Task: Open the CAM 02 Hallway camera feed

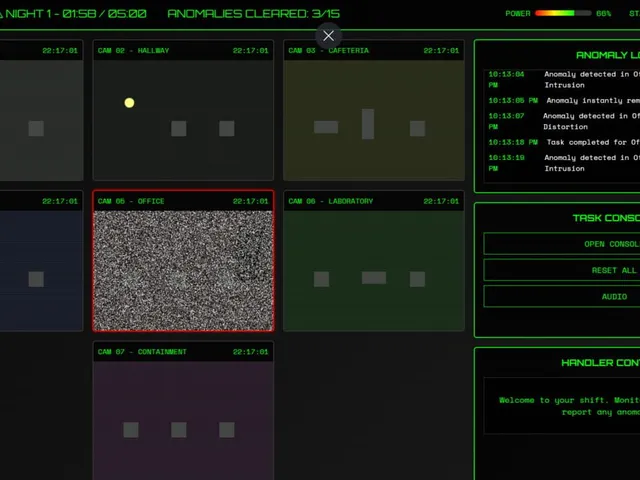Action: (x=183, y=110)
